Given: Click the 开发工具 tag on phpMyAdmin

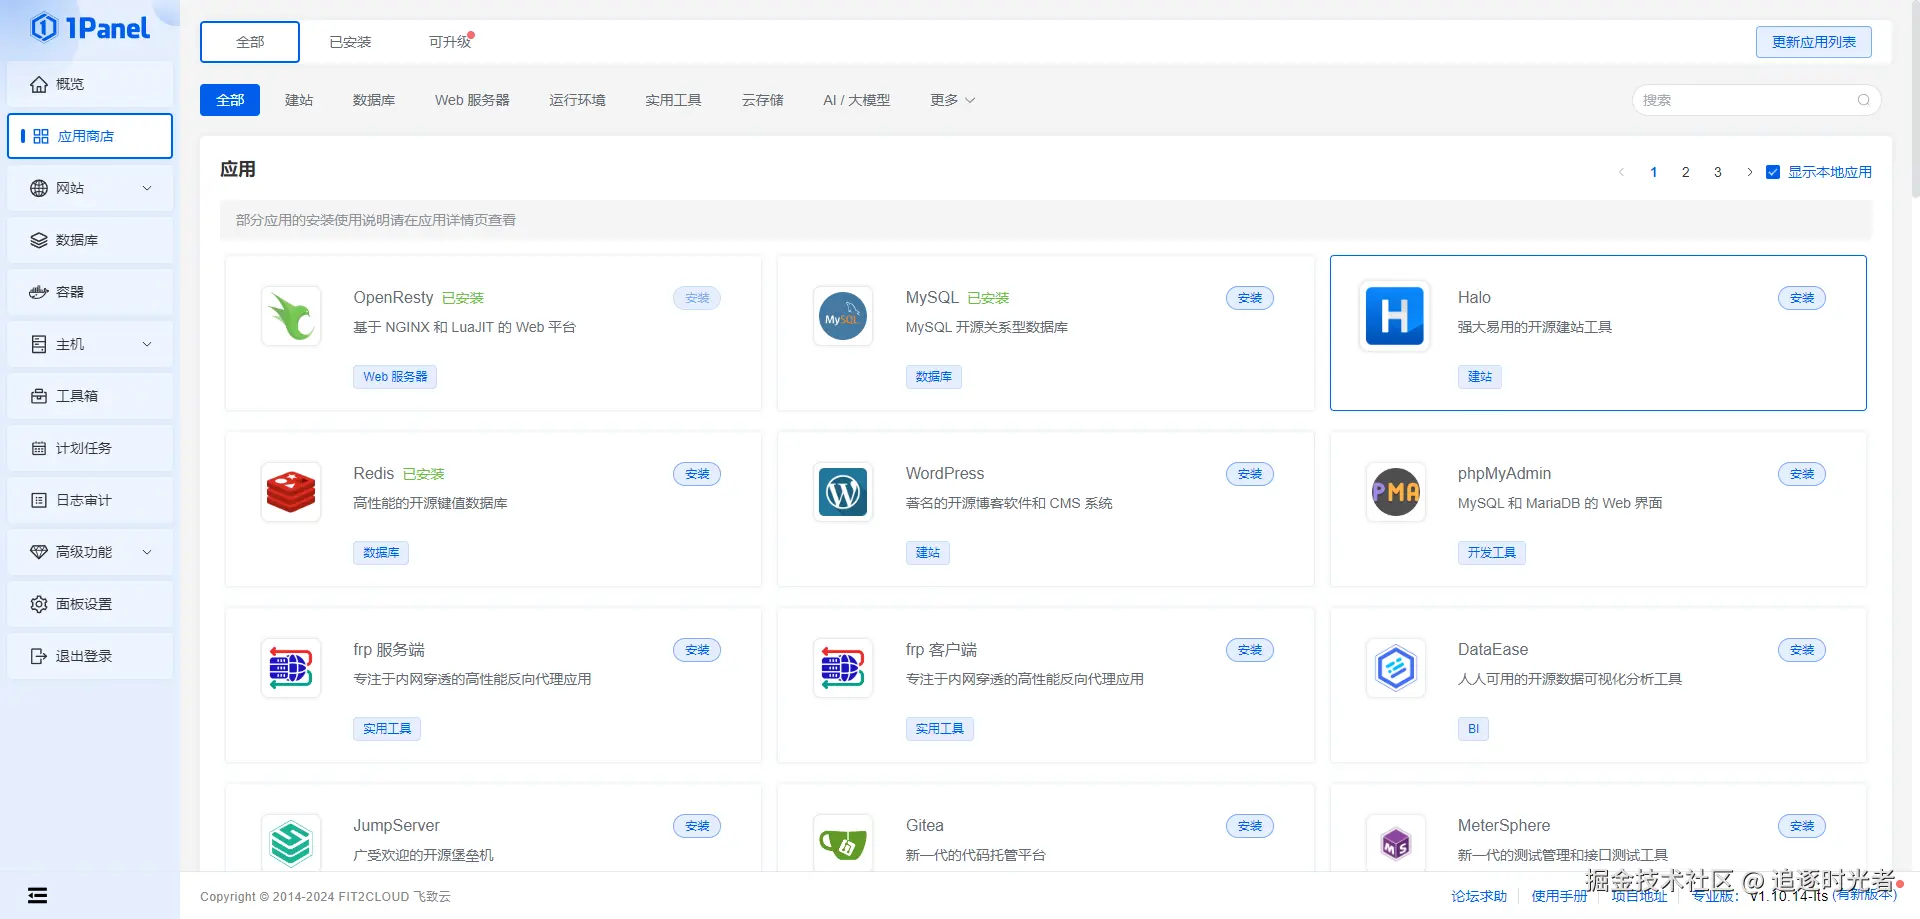Looking at the screenshot, I should point(1492,553).
